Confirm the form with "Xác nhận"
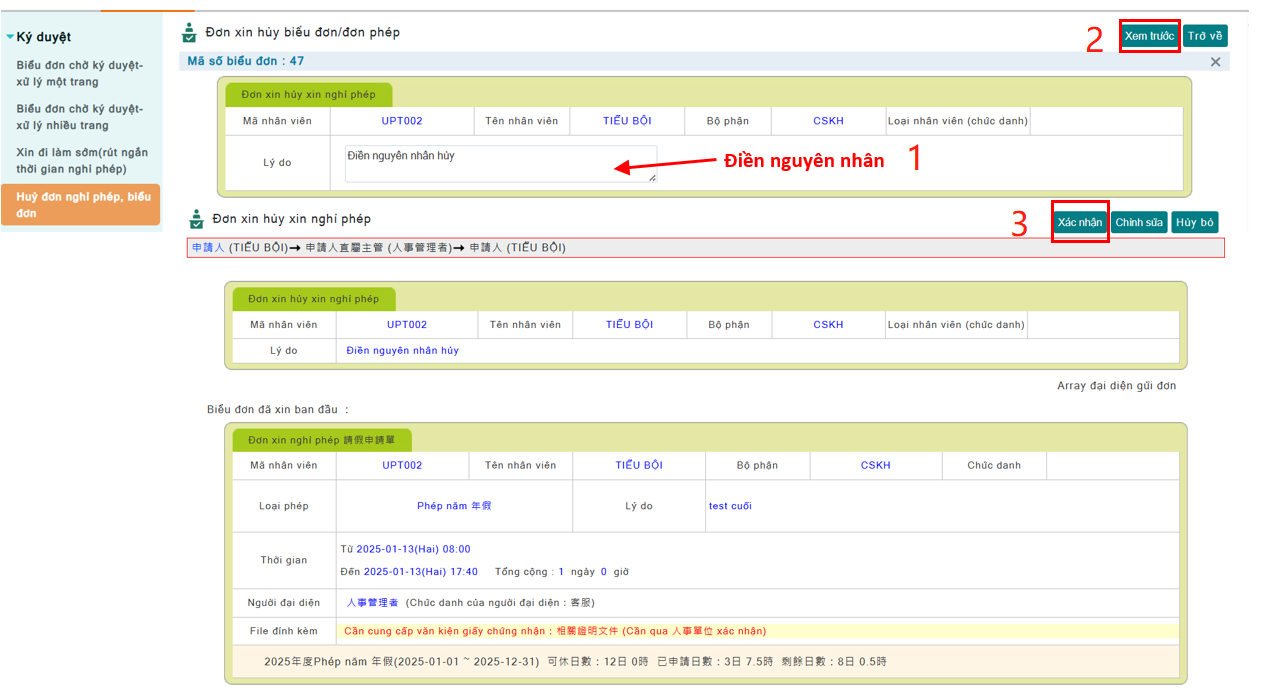This screenshot has width=1274, height=695. point(1079,222)
